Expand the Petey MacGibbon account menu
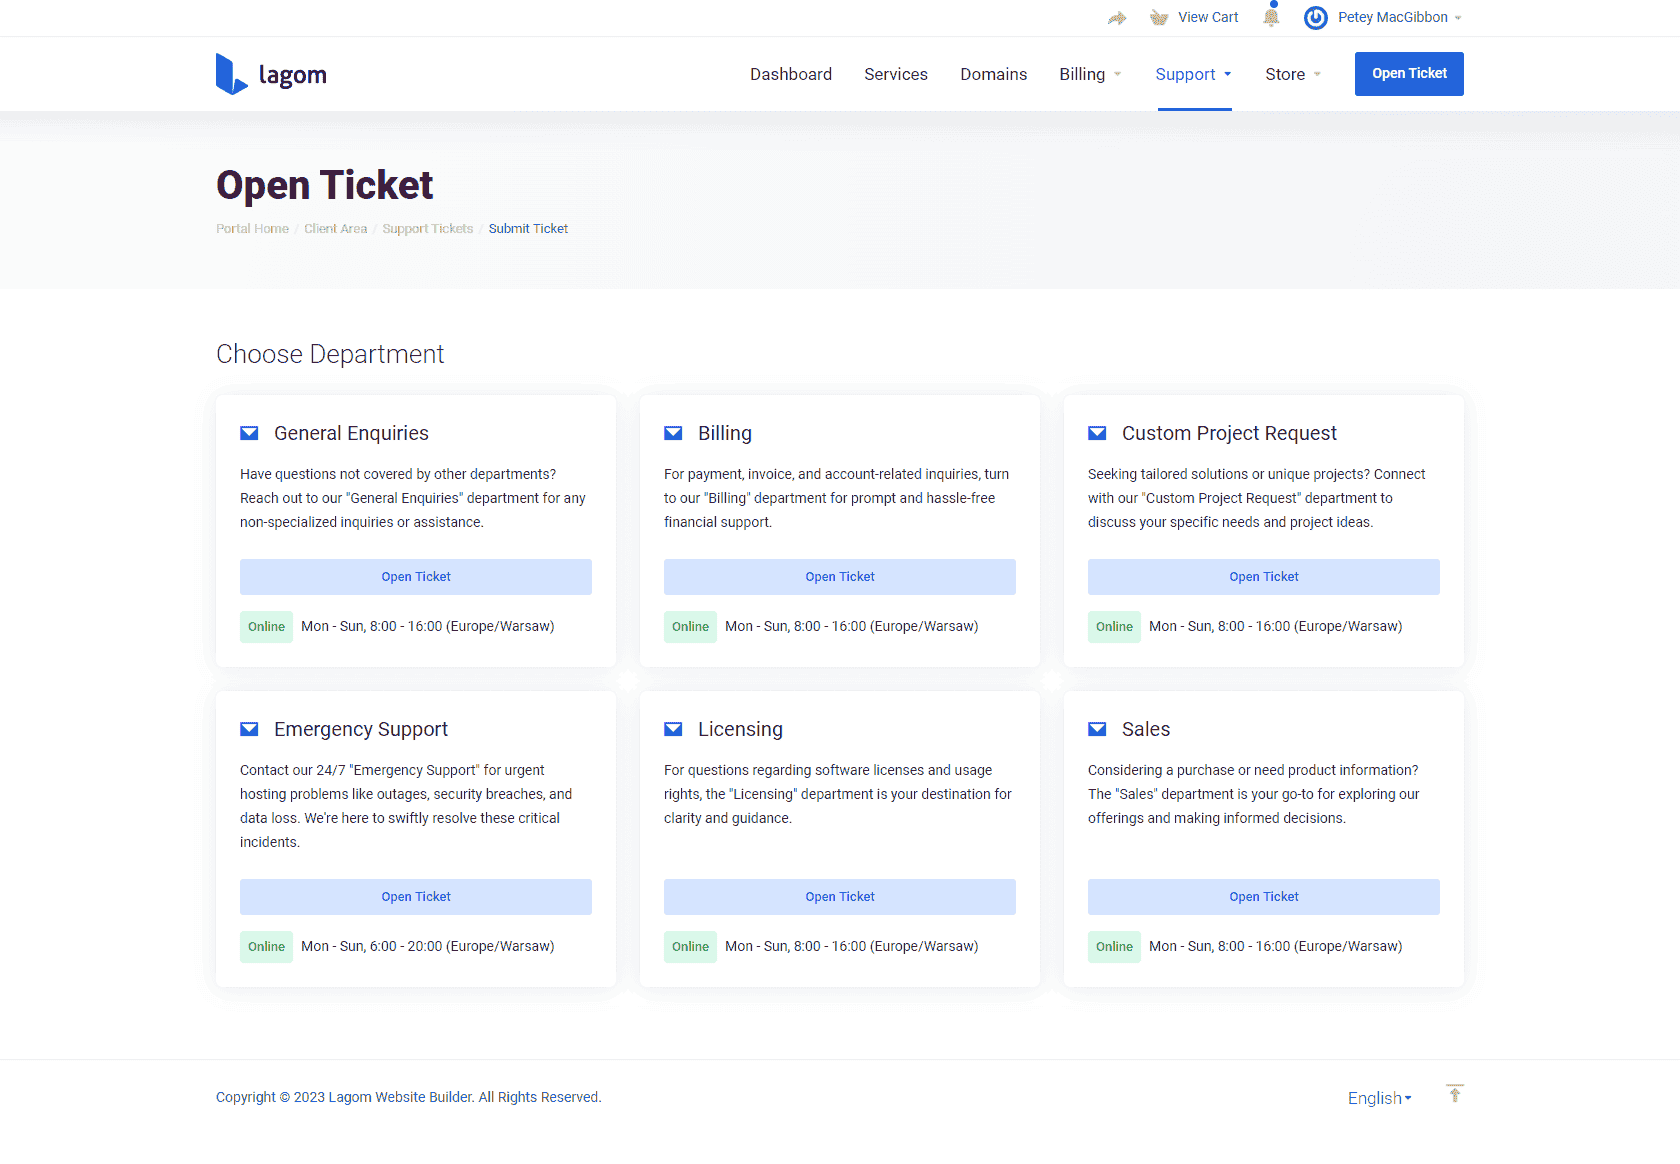The width and height of the screenshot is (1680, 1164). coord(1399,17)
